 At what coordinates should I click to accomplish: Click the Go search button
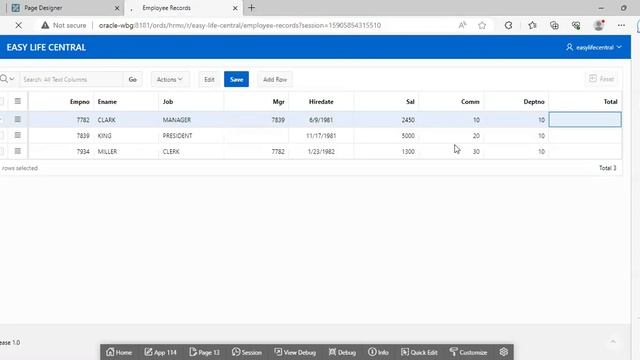pos(132,79)
